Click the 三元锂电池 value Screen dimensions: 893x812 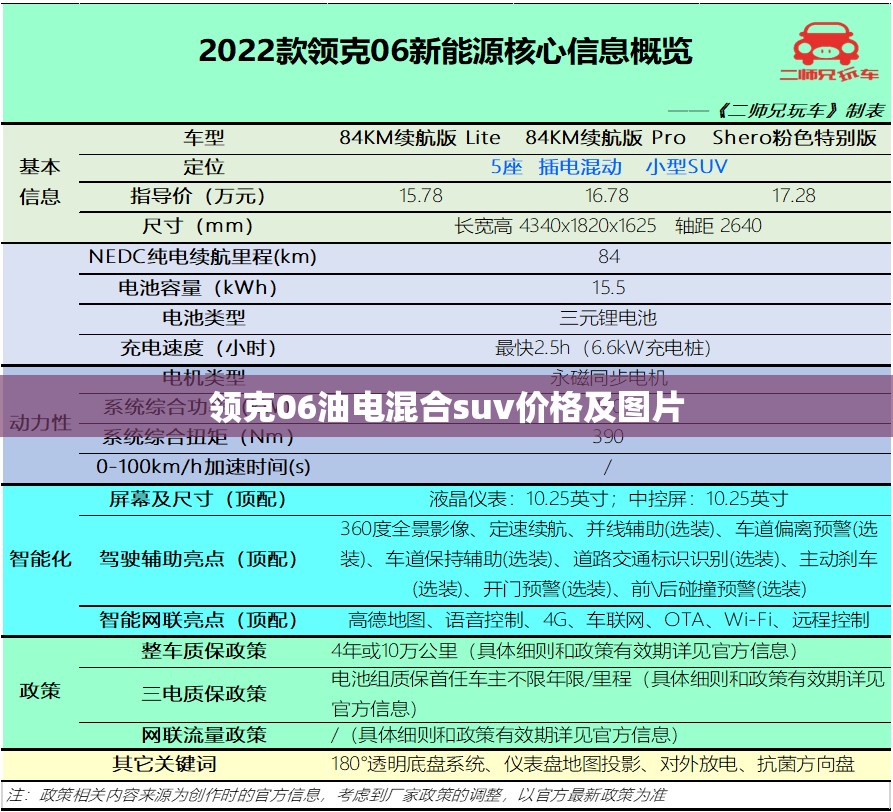point(608,318)
